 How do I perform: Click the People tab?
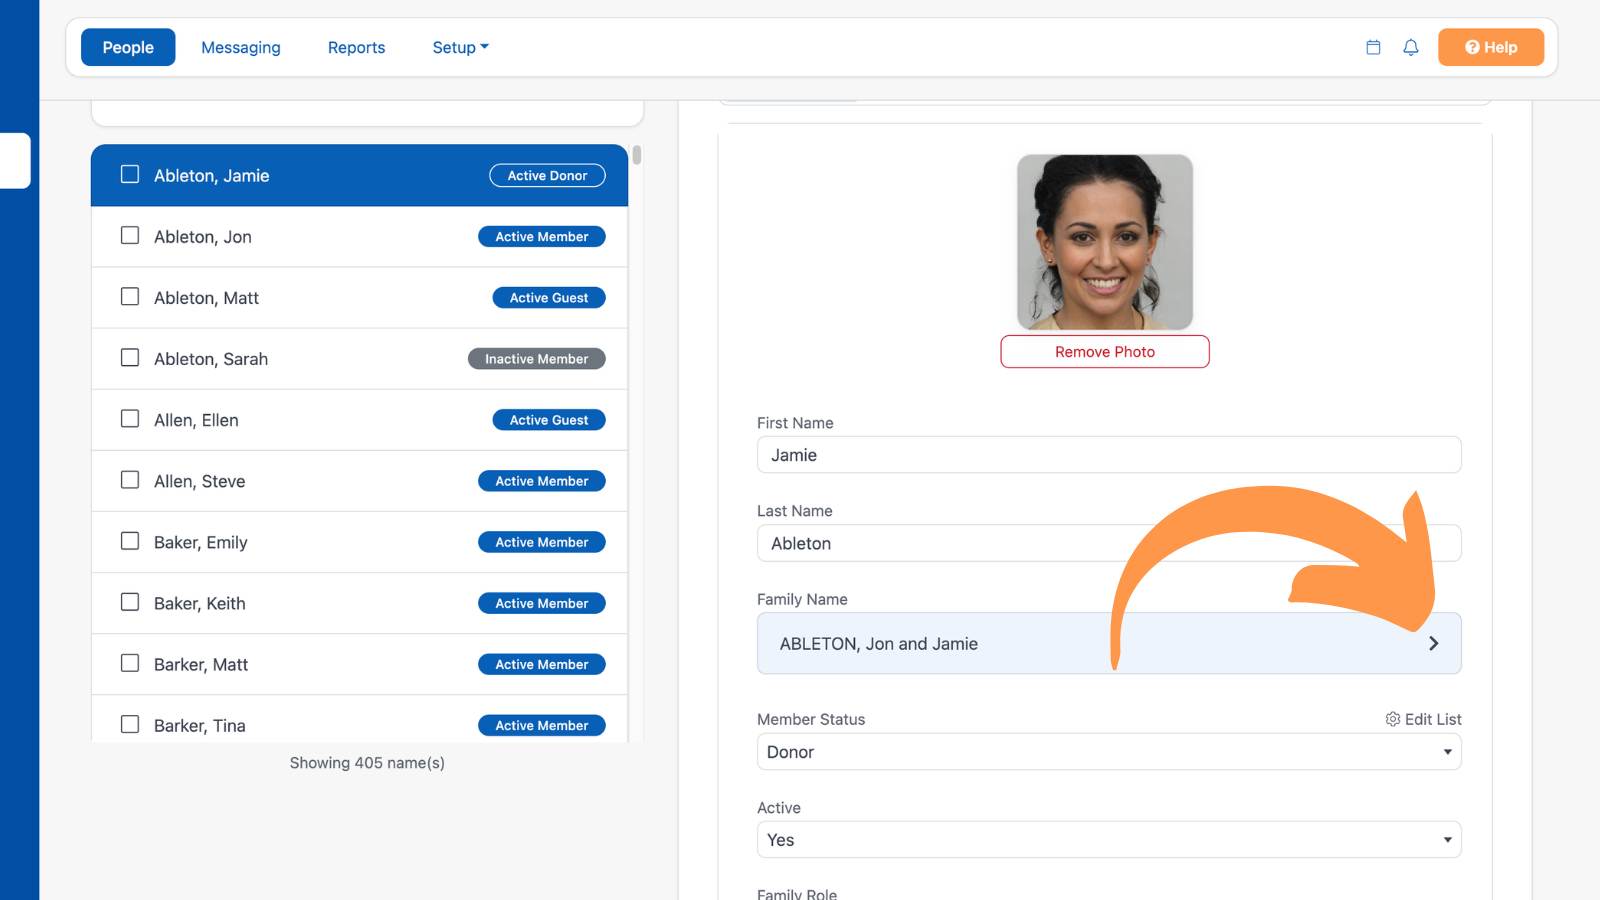(x=128, y=47)
